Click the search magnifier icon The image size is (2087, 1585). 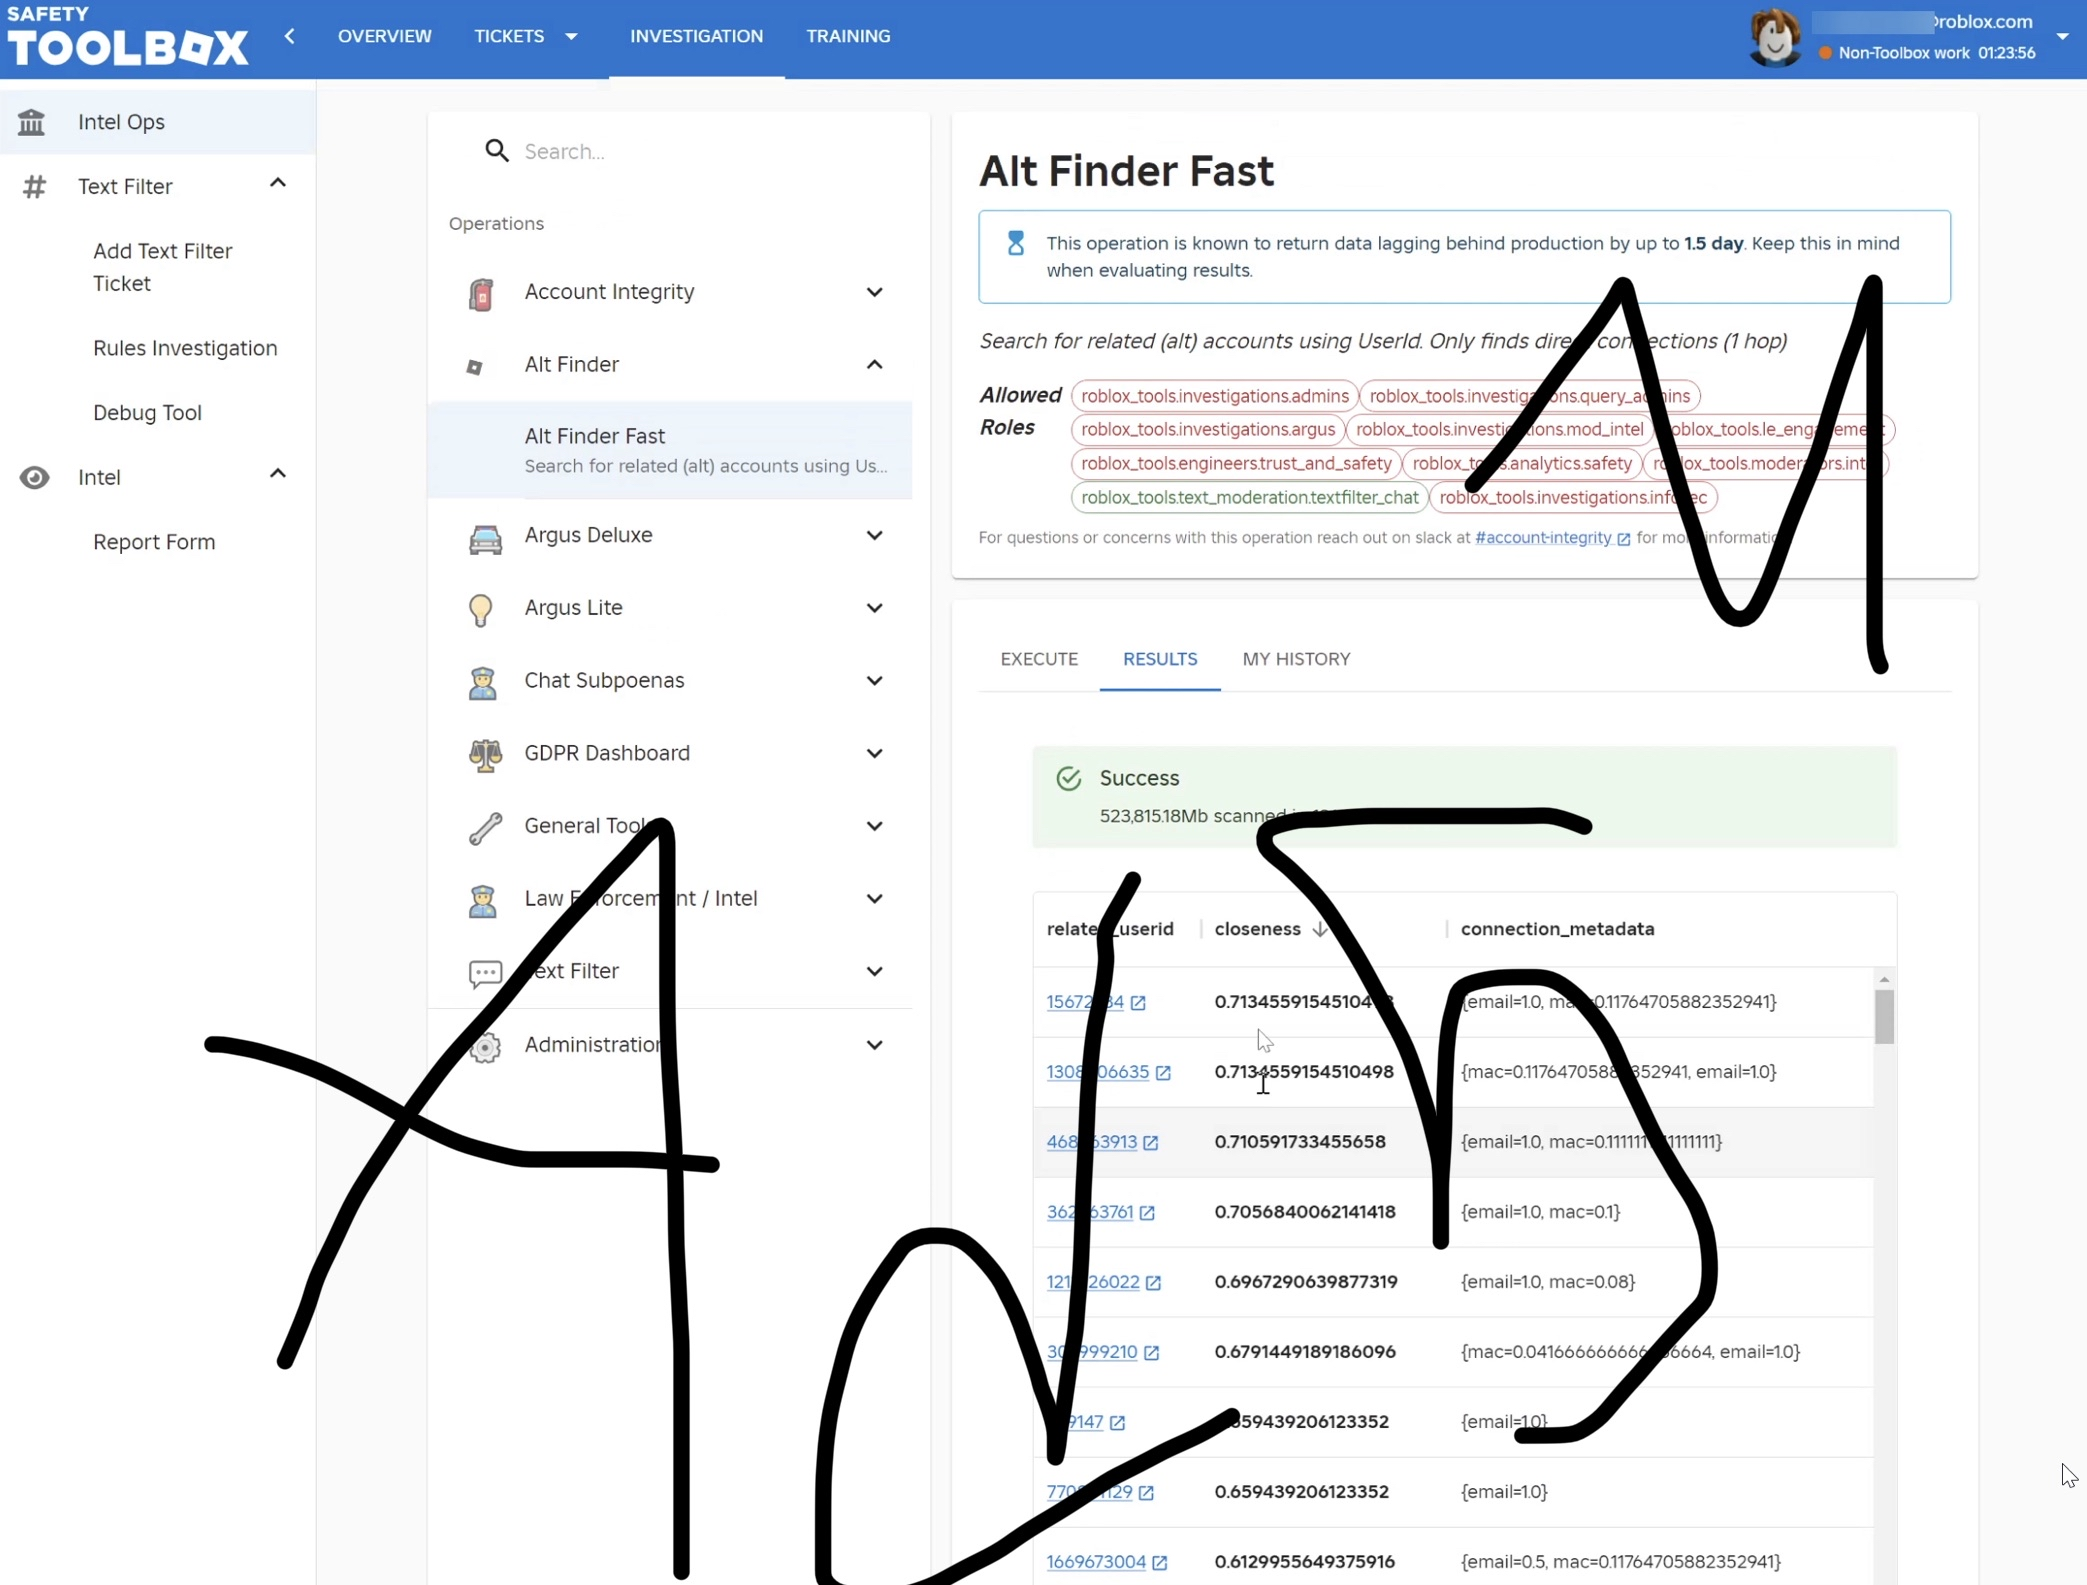(497, 151)
